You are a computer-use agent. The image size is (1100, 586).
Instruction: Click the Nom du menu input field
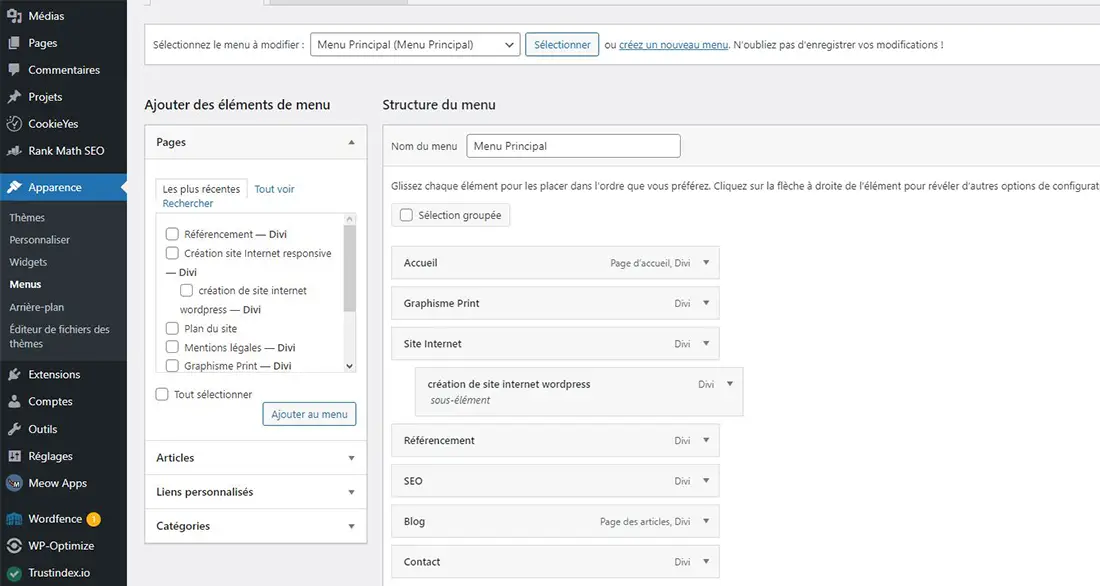[573, 146]
